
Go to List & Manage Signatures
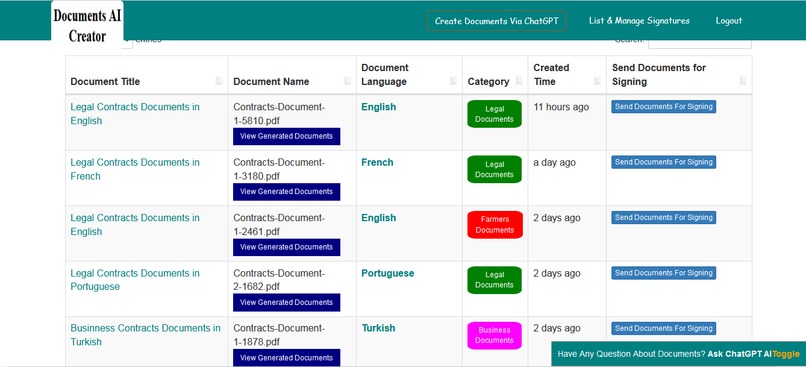[639, 21]
